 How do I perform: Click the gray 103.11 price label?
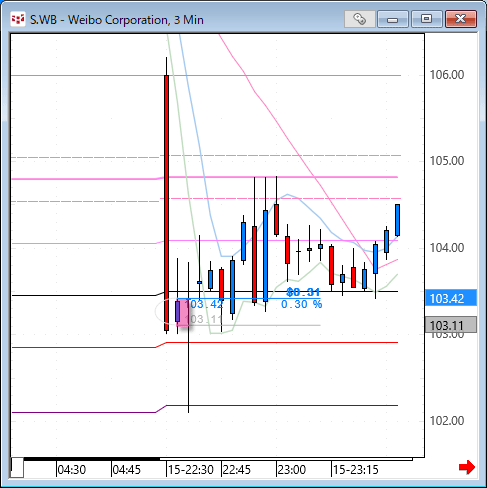(451, 325)
